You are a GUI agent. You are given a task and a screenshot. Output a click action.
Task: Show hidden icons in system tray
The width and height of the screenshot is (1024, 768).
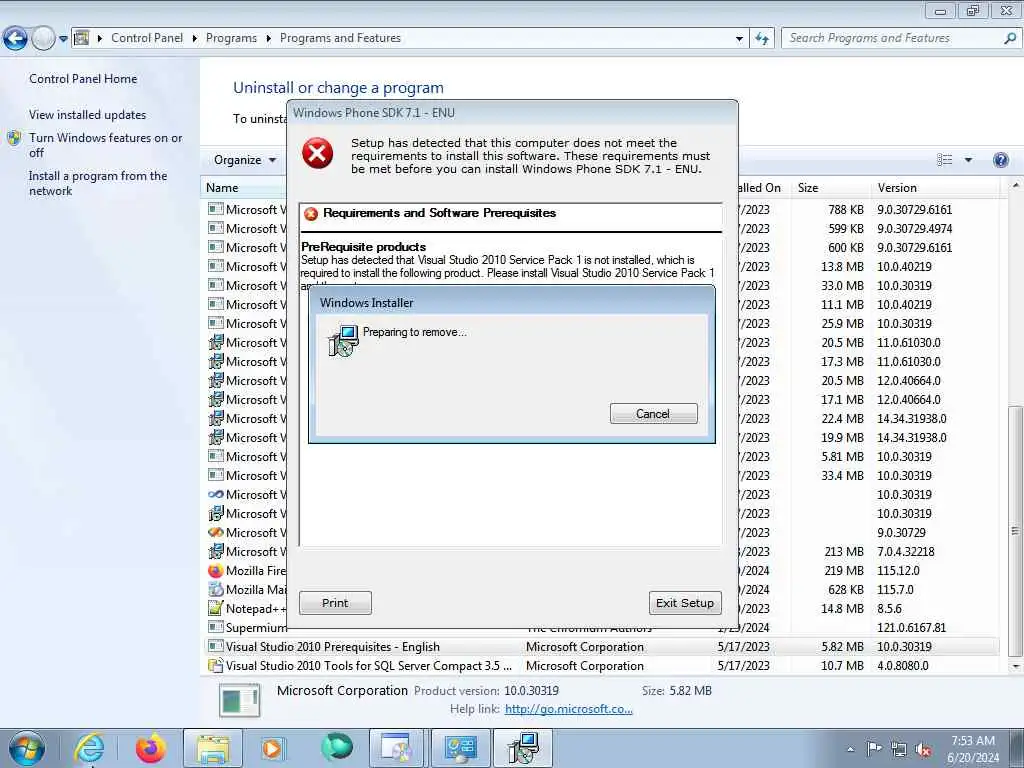click(850, 749)
